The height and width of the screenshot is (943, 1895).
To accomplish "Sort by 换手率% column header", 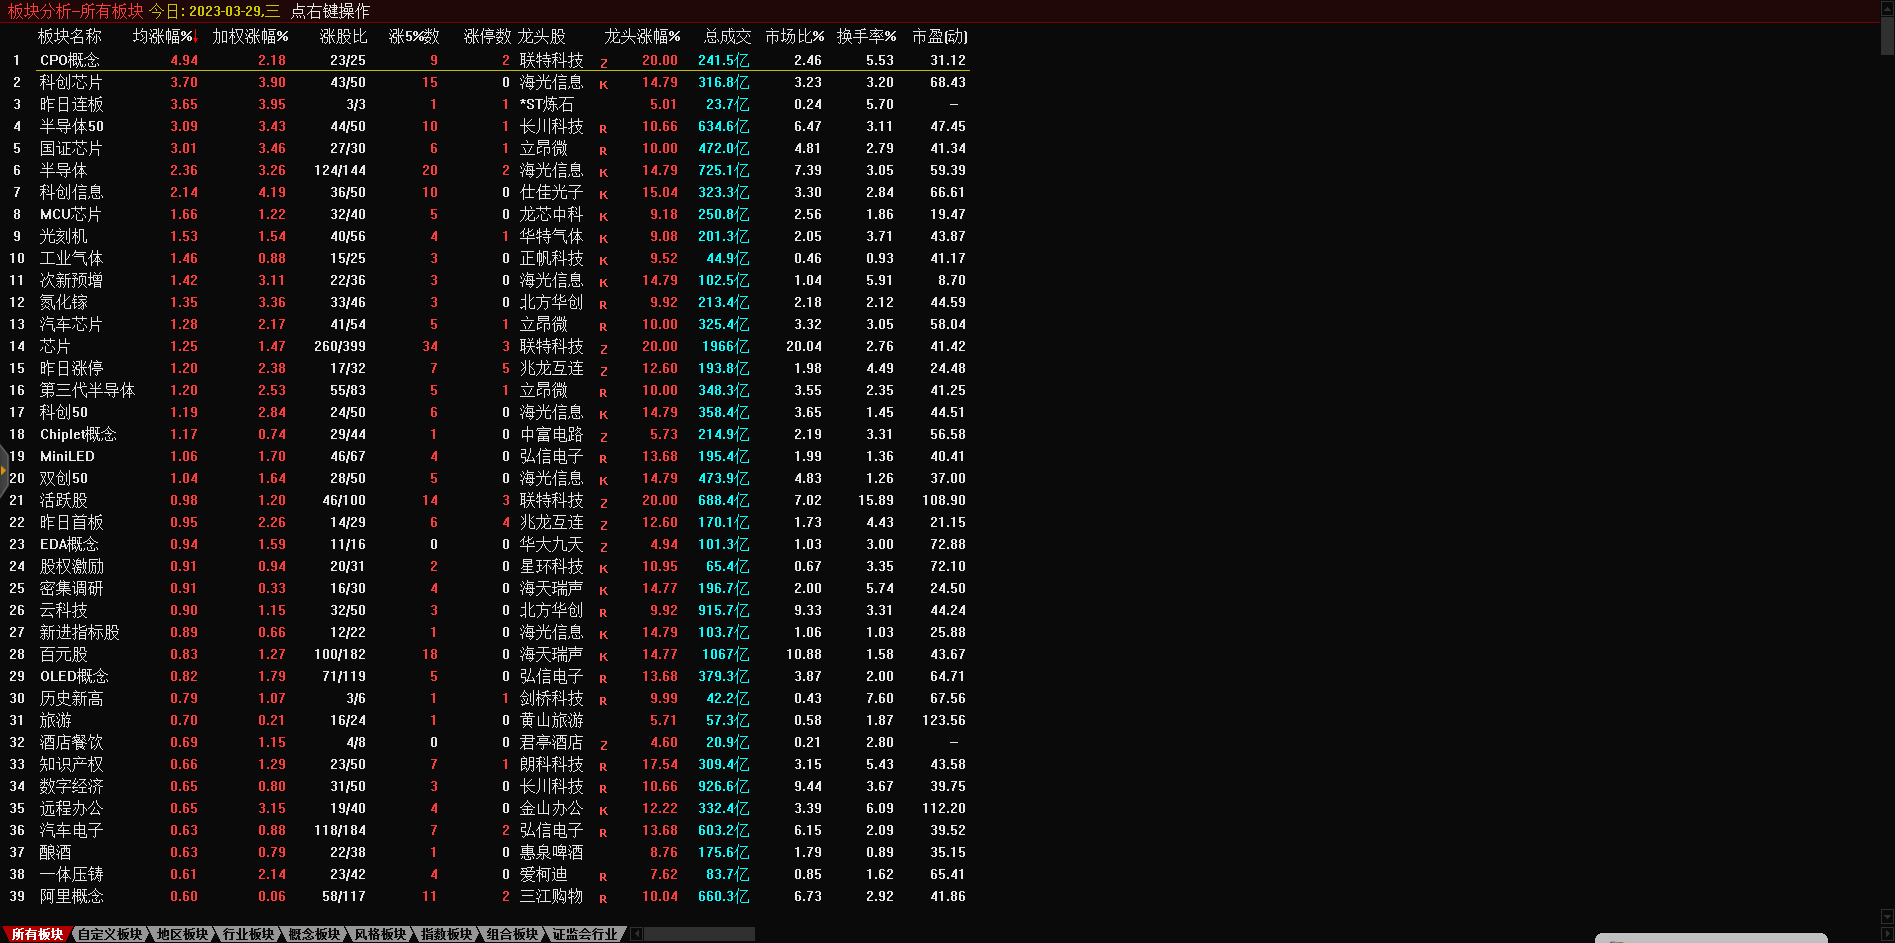I will point(866,37).
